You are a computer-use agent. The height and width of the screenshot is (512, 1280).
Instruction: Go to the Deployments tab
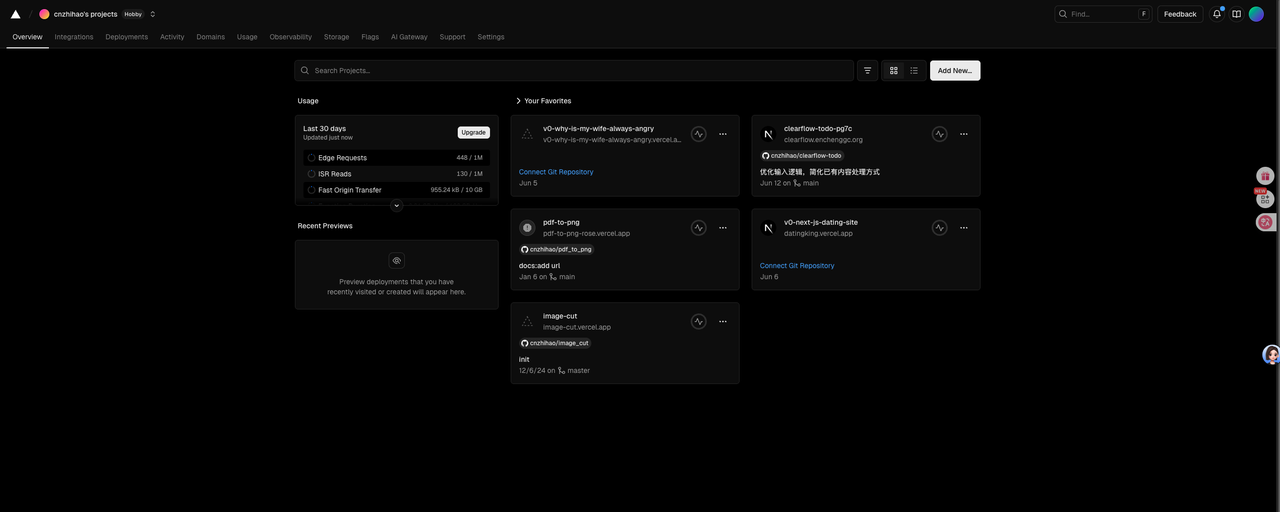pos(126,37)
